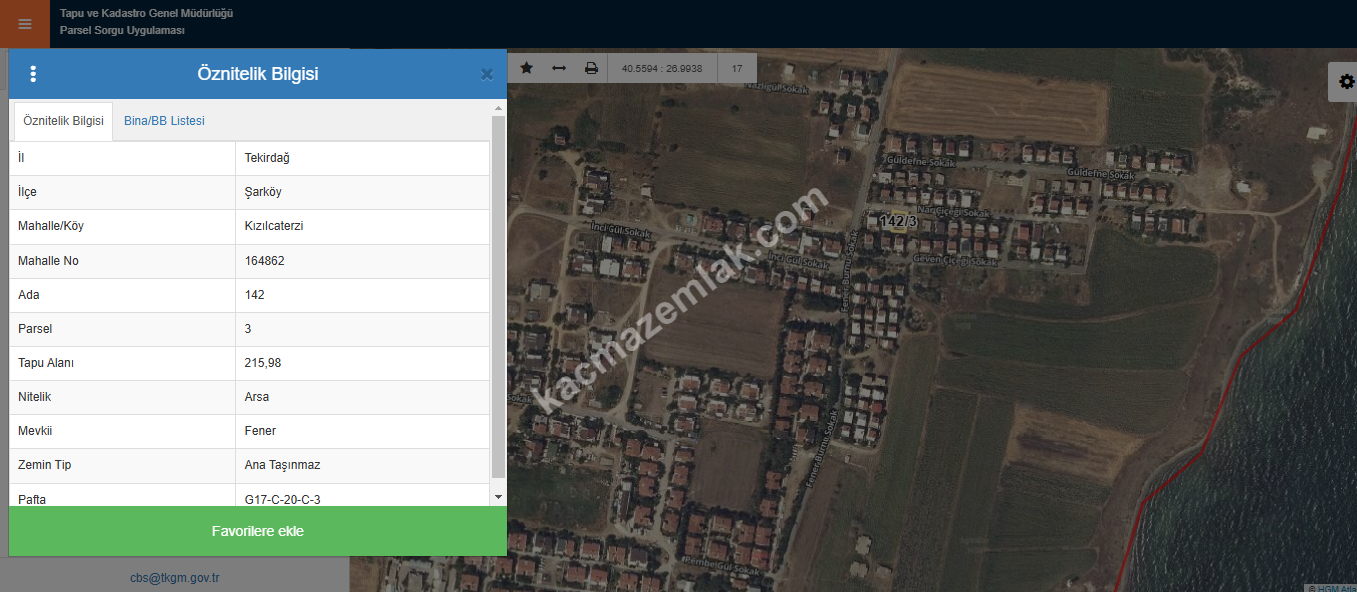Click the scrollbar down arrow in attribute panel
1357x592 pixels.
click(498, 496)
